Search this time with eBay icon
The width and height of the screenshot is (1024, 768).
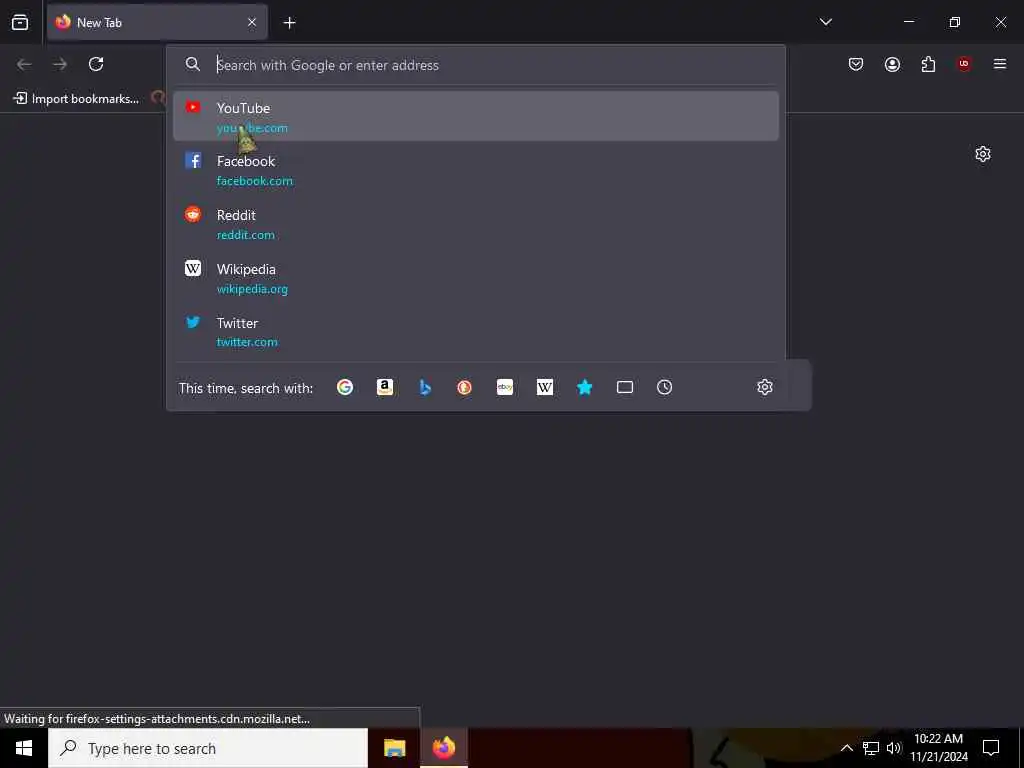[x=505, y=387]
